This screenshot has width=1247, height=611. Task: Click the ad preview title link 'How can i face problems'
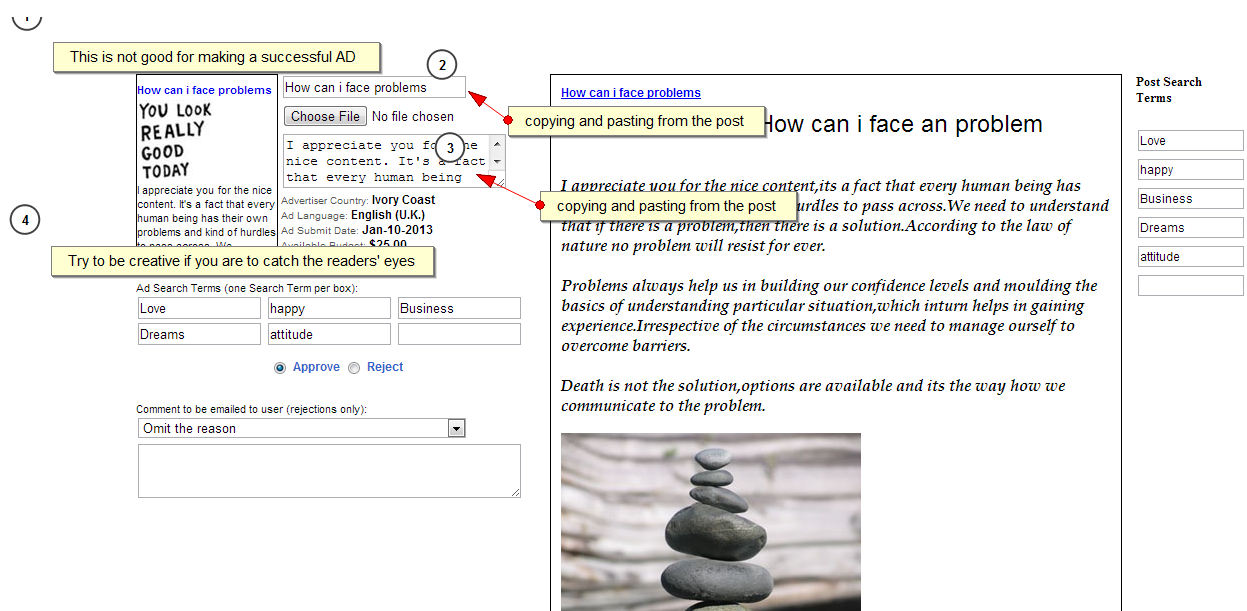(x=204, y=90)
